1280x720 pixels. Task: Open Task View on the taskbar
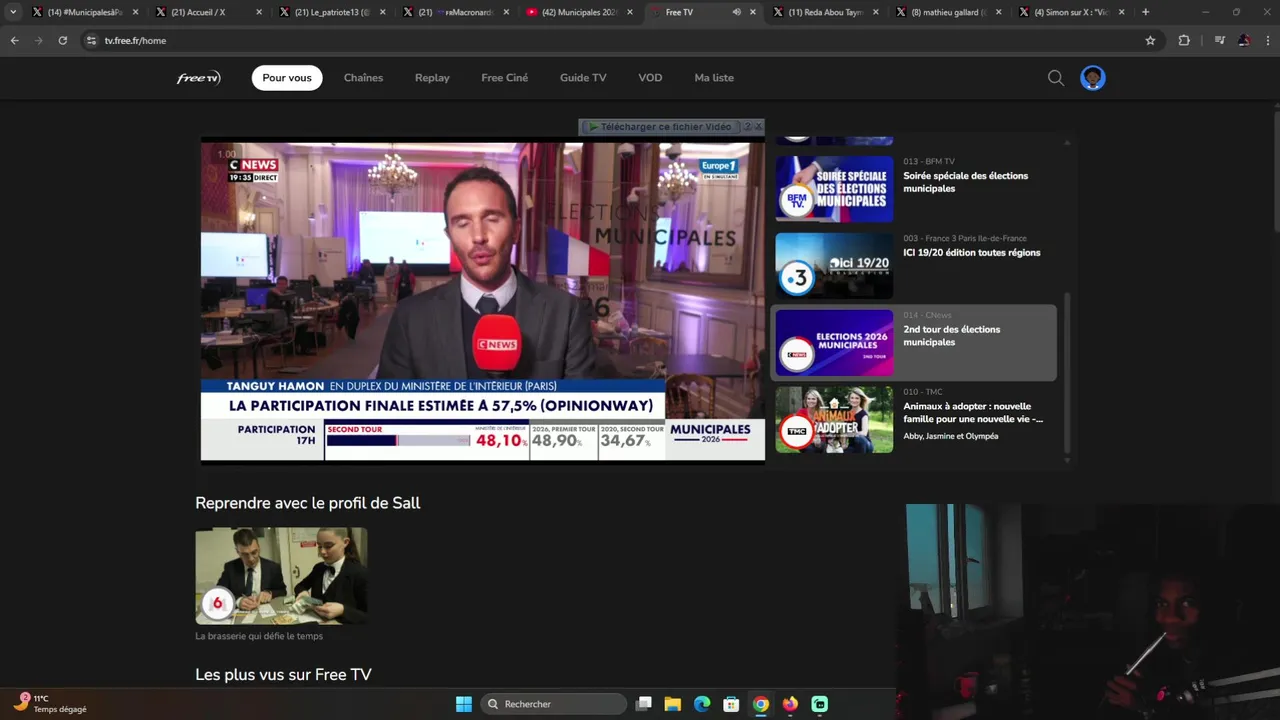tap(644, 704)
